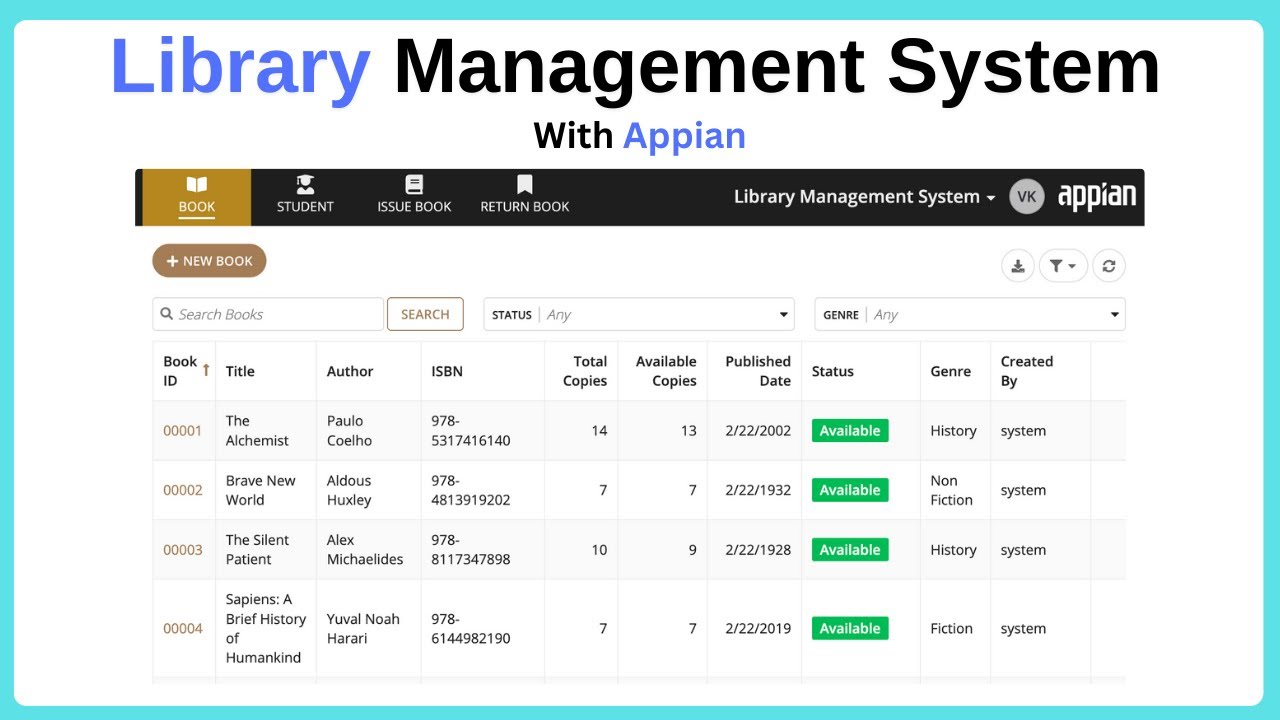Image resolution: width=1280 pixels, height=720 pixels.
Task: Click the ISBN column header
Action: click(447, 371)
